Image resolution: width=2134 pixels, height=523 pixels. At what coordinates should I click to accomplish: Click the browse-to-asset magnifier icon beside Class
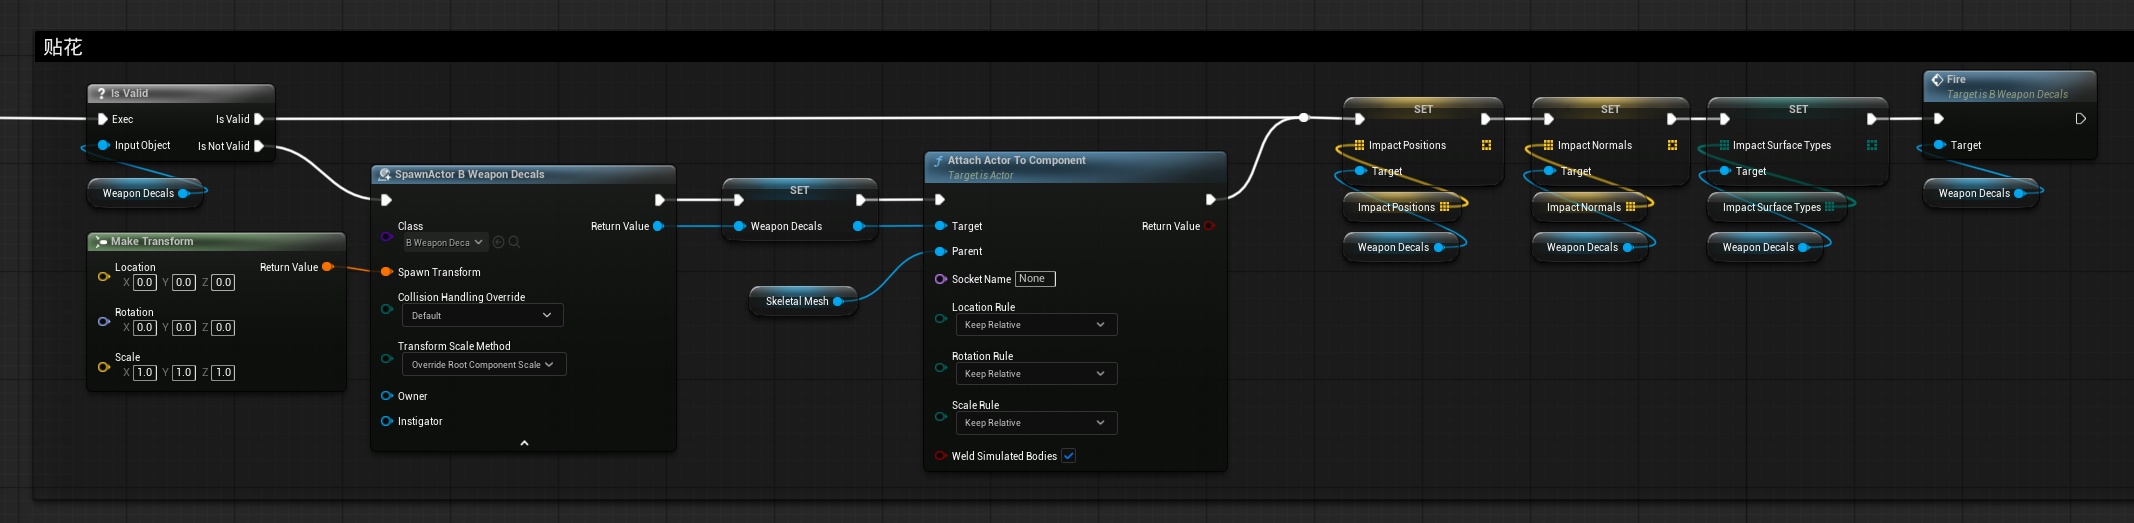[x=514, y=242]
